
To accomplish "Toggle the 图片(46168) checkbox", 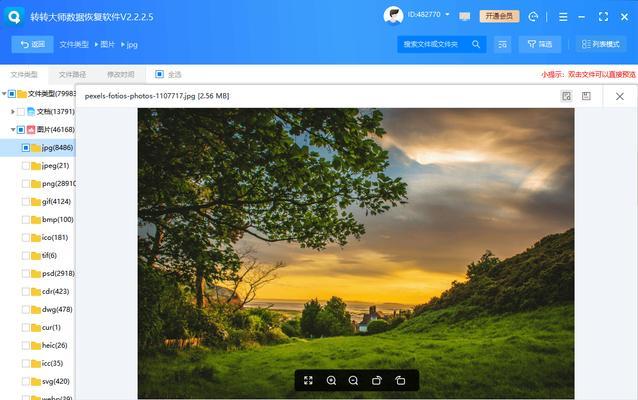I will (x=21, y=129).
